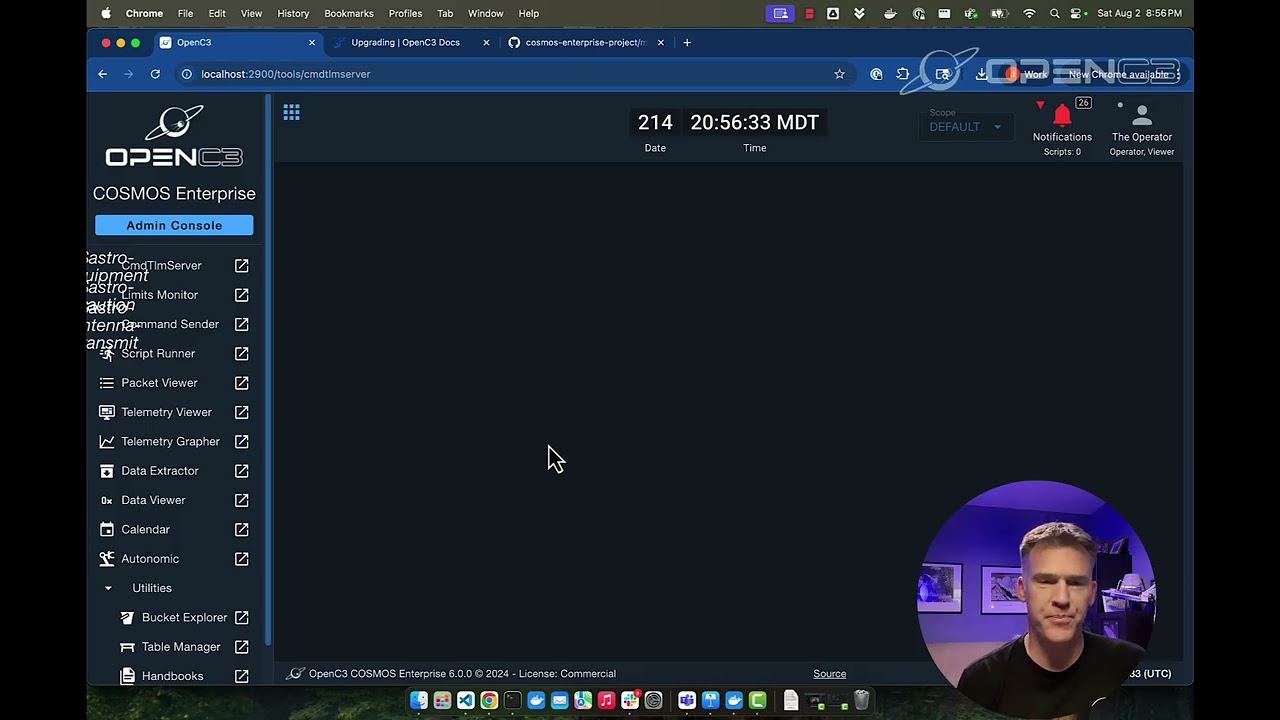Screen dimensions: 1280x720
Task: Follow the Source link in footer
Action: point(829,674)
